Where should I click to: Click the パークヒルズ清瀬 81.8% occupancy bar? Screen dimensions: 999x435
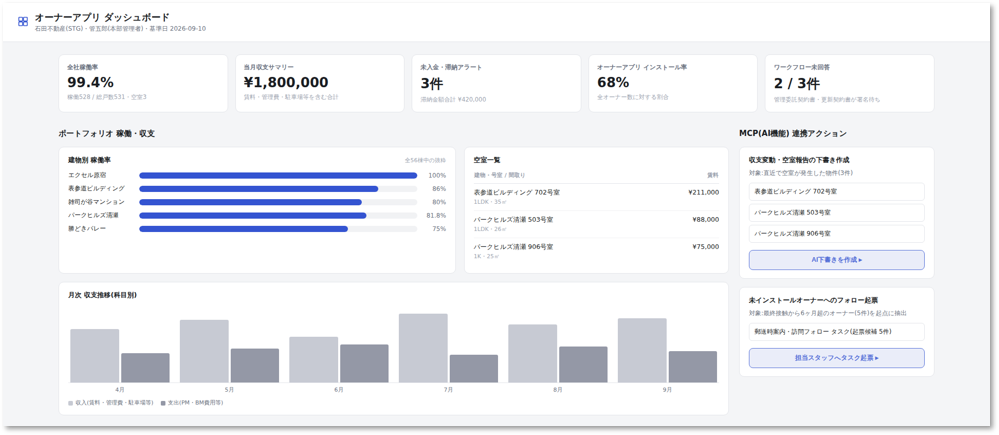point(278,215)
